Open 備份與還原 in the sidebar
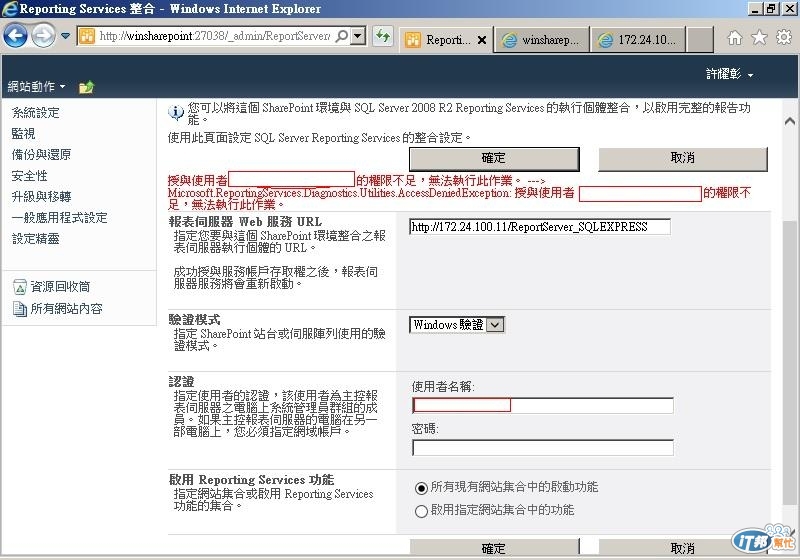The image size is (800, 560). point(41,155)
